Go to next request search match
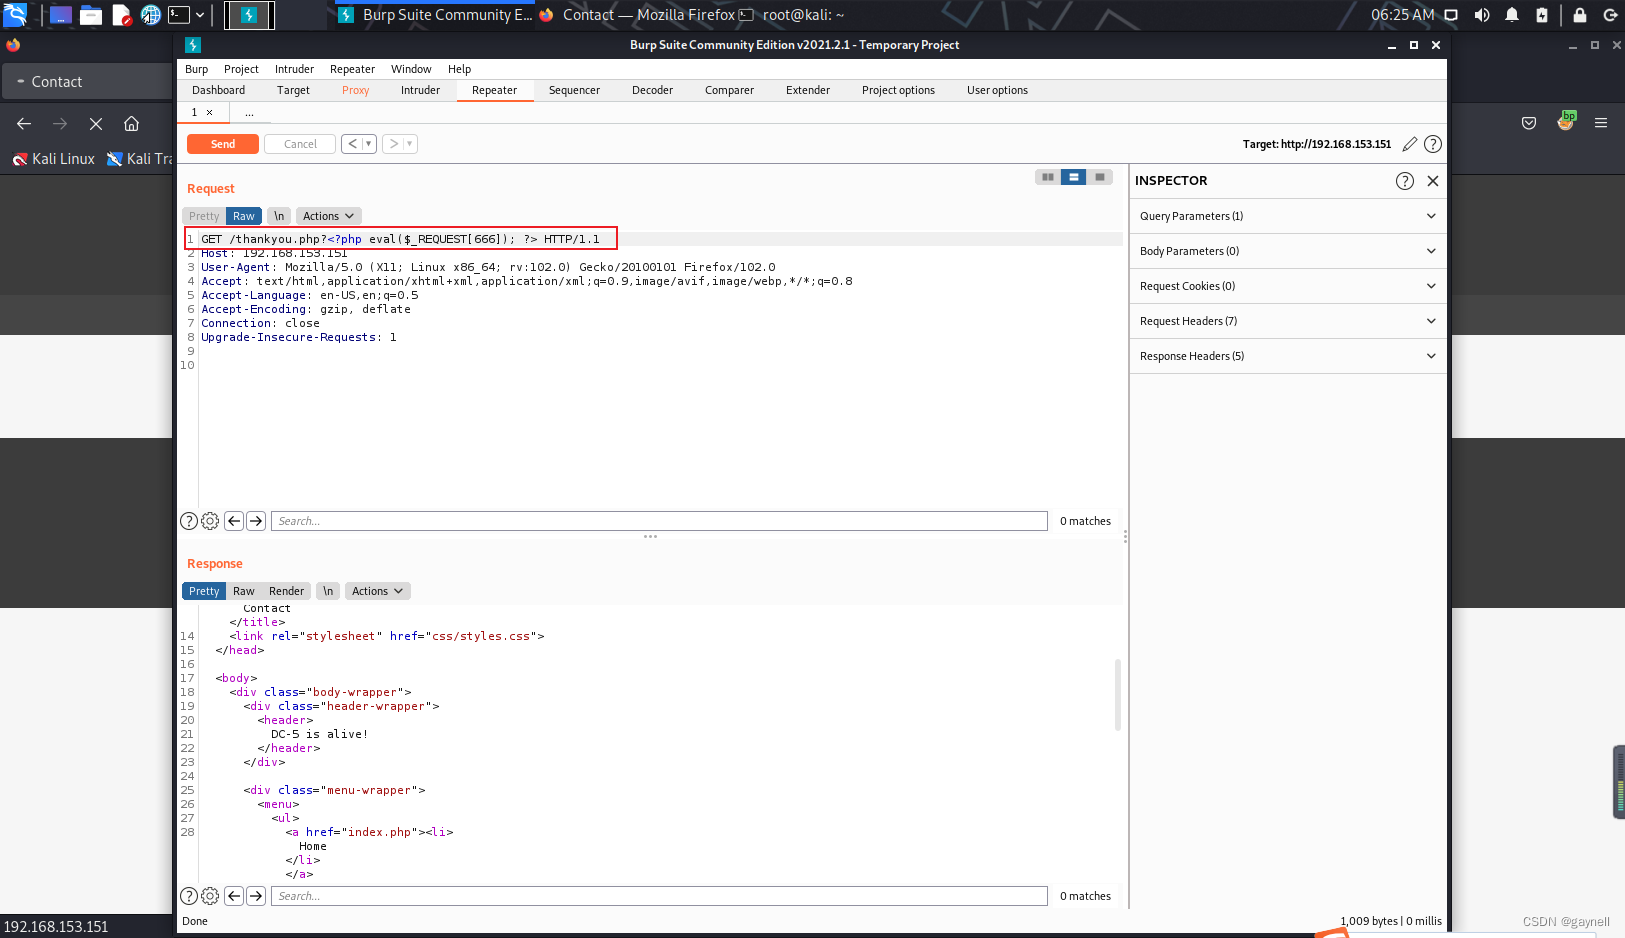Screen dimensions: 1625x938 click(256, 521)
